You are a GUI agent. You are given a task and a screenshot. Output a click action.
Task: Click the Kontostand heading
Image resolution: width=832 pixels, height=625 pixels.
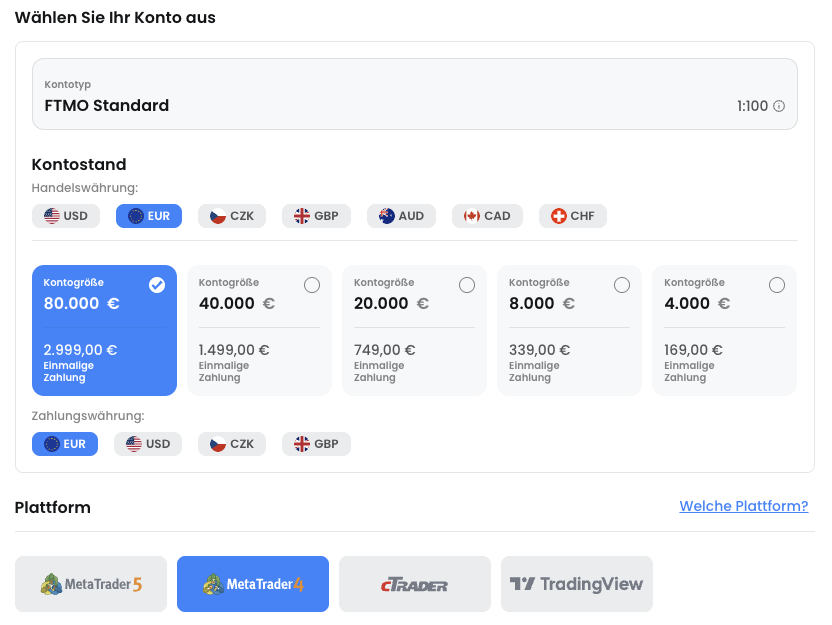point(79,164)
